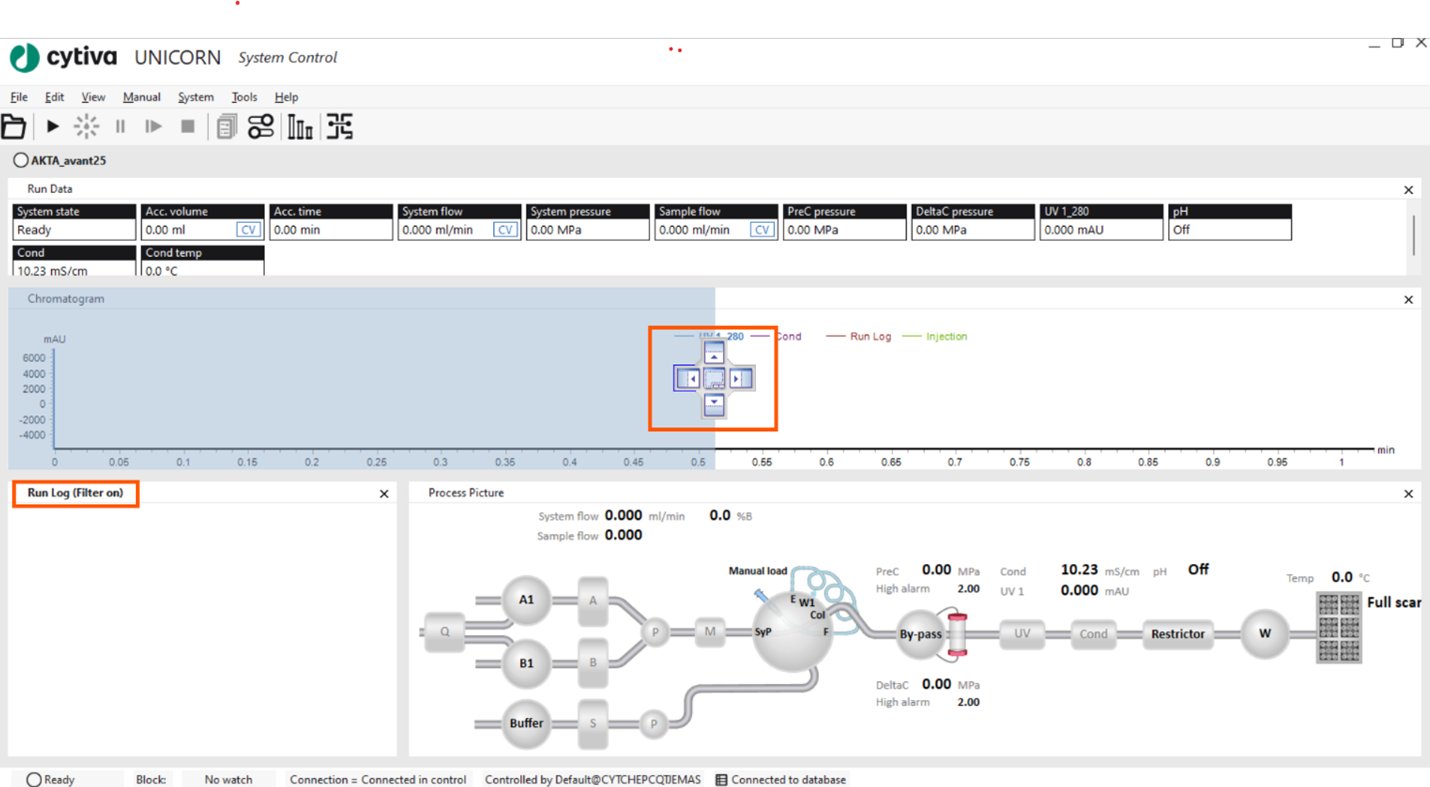
Task: Toggle CV unit for Acc. volume
Action: coord(248,230)
